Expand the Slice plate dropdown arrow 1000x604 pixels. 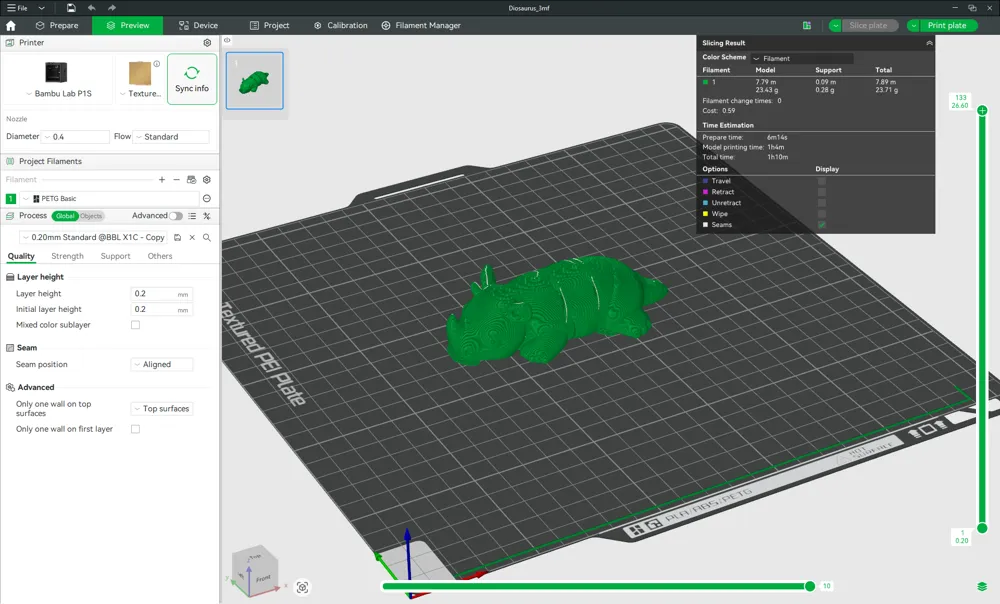coord(835,26)
